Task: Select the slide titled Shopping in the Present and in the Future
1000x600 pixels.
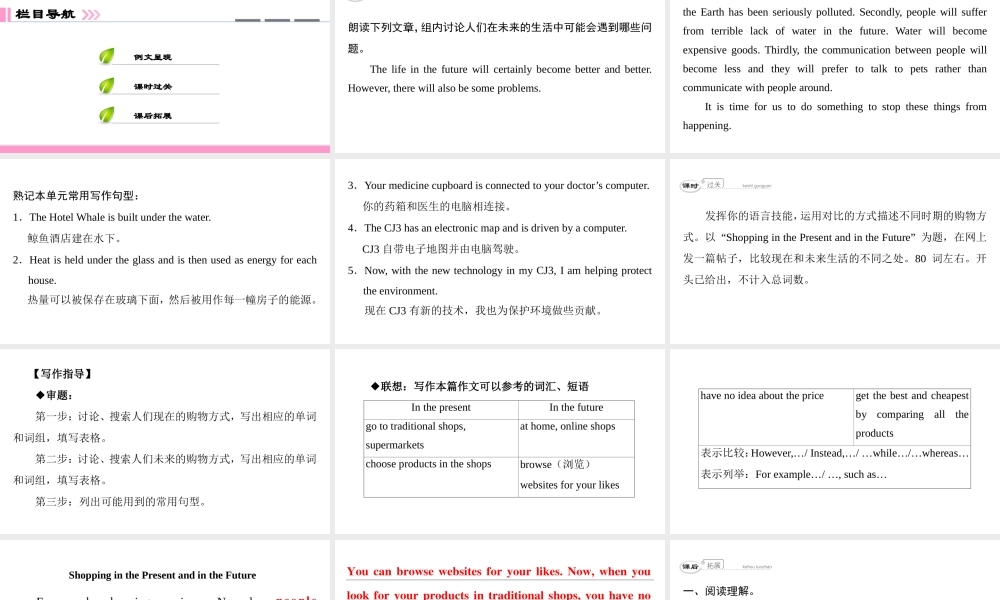Action: pyautogui.click(x=165, y=570)
